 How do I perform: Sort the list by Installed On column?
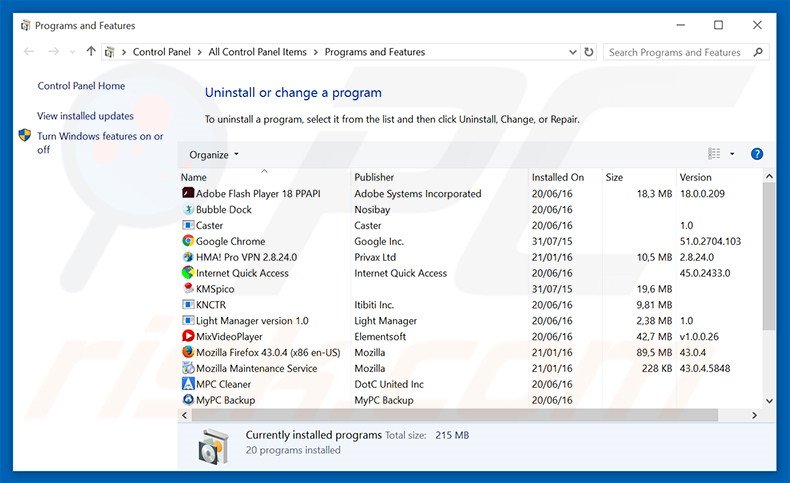pyautogui.click(x=558, y=177)
